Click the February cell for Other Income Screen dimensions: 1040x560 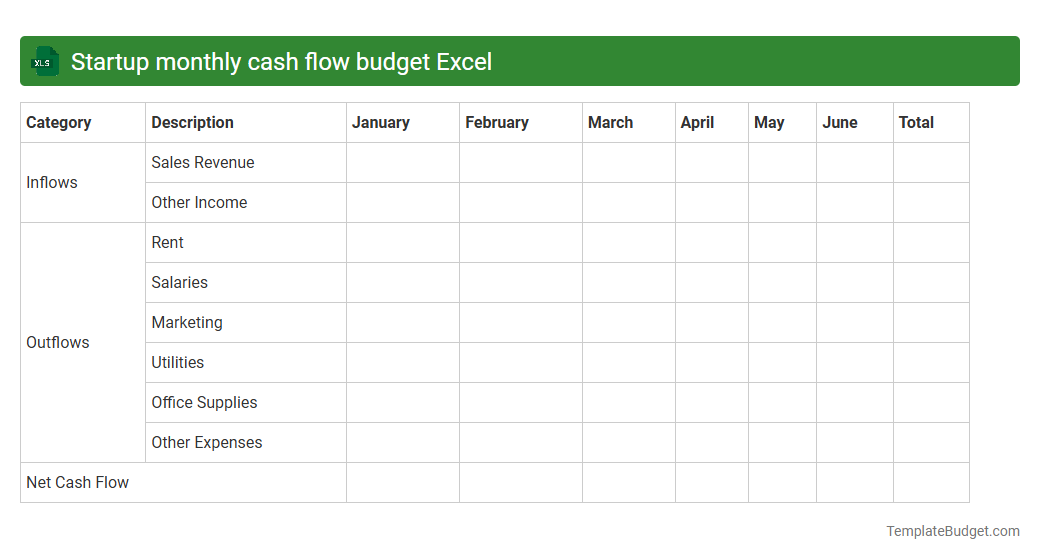coord(521,202)
